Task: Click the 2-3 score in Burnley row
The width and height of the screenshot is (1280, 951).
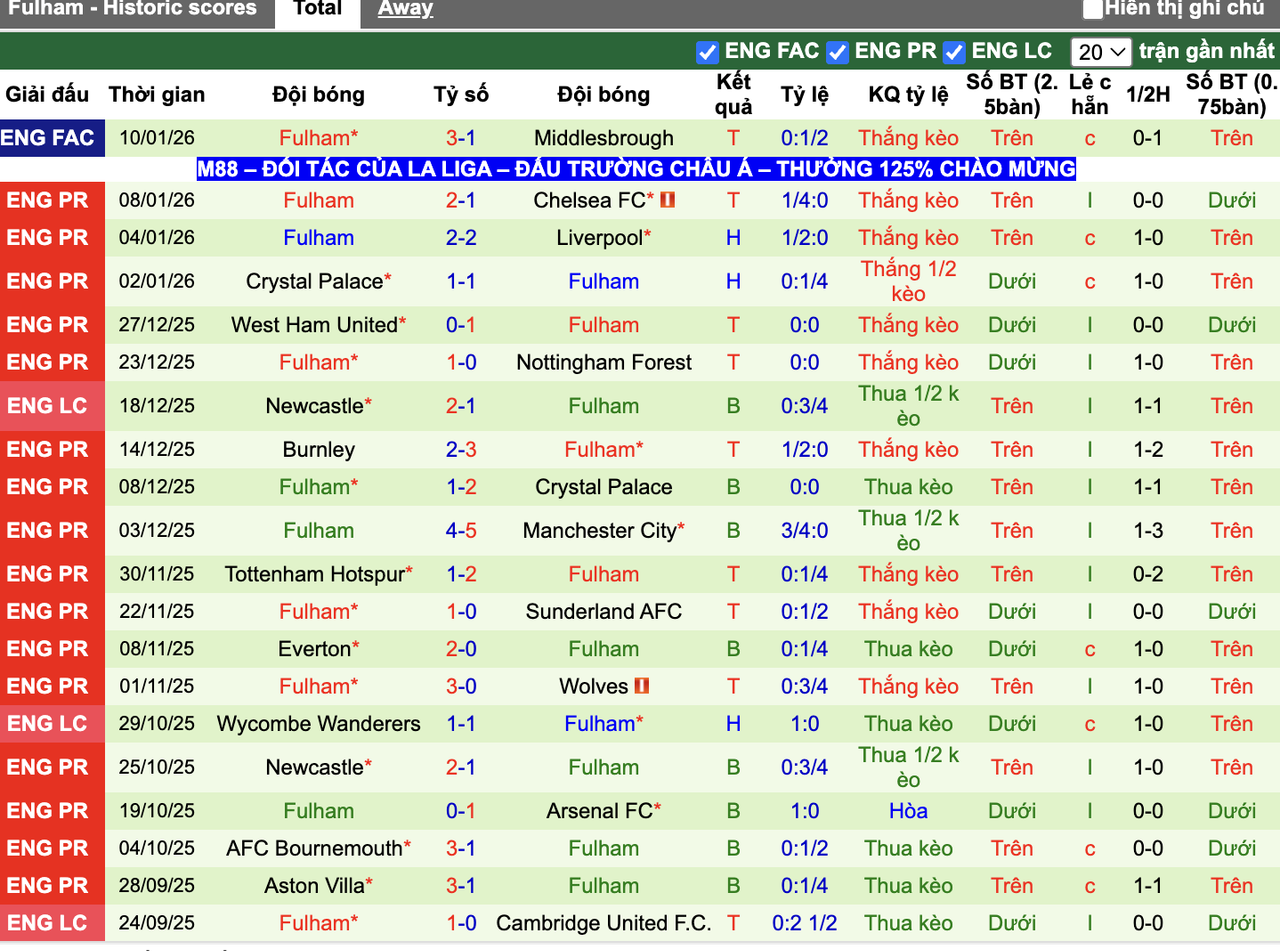Action: [461, 450]
